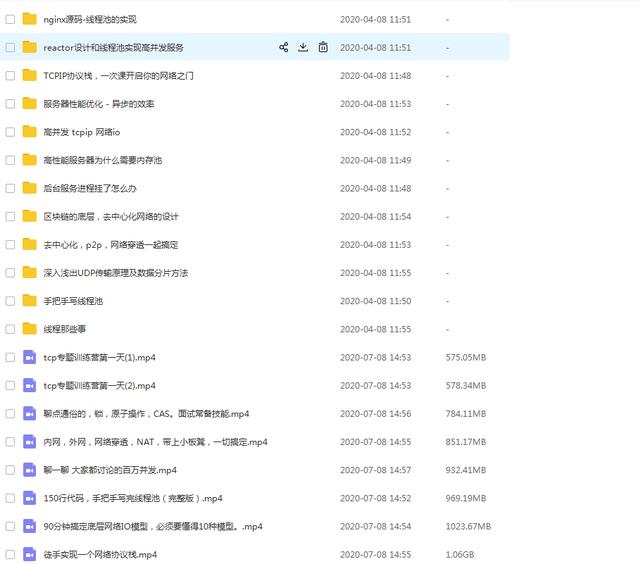
Task: Click the file size 578.34MB
Action: (x=466, y=386)
